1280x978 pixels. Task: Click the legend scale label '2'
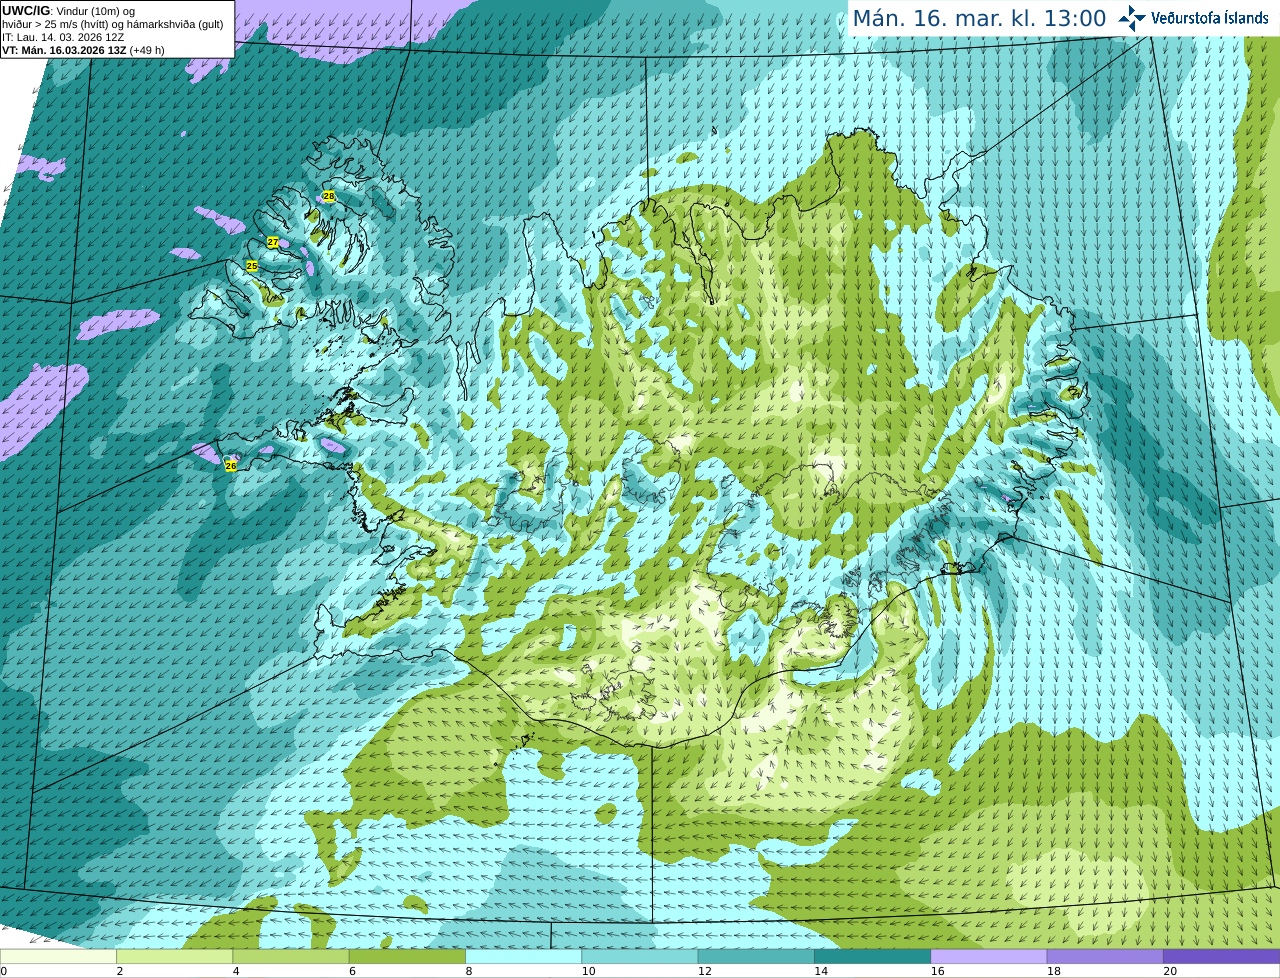119,971
